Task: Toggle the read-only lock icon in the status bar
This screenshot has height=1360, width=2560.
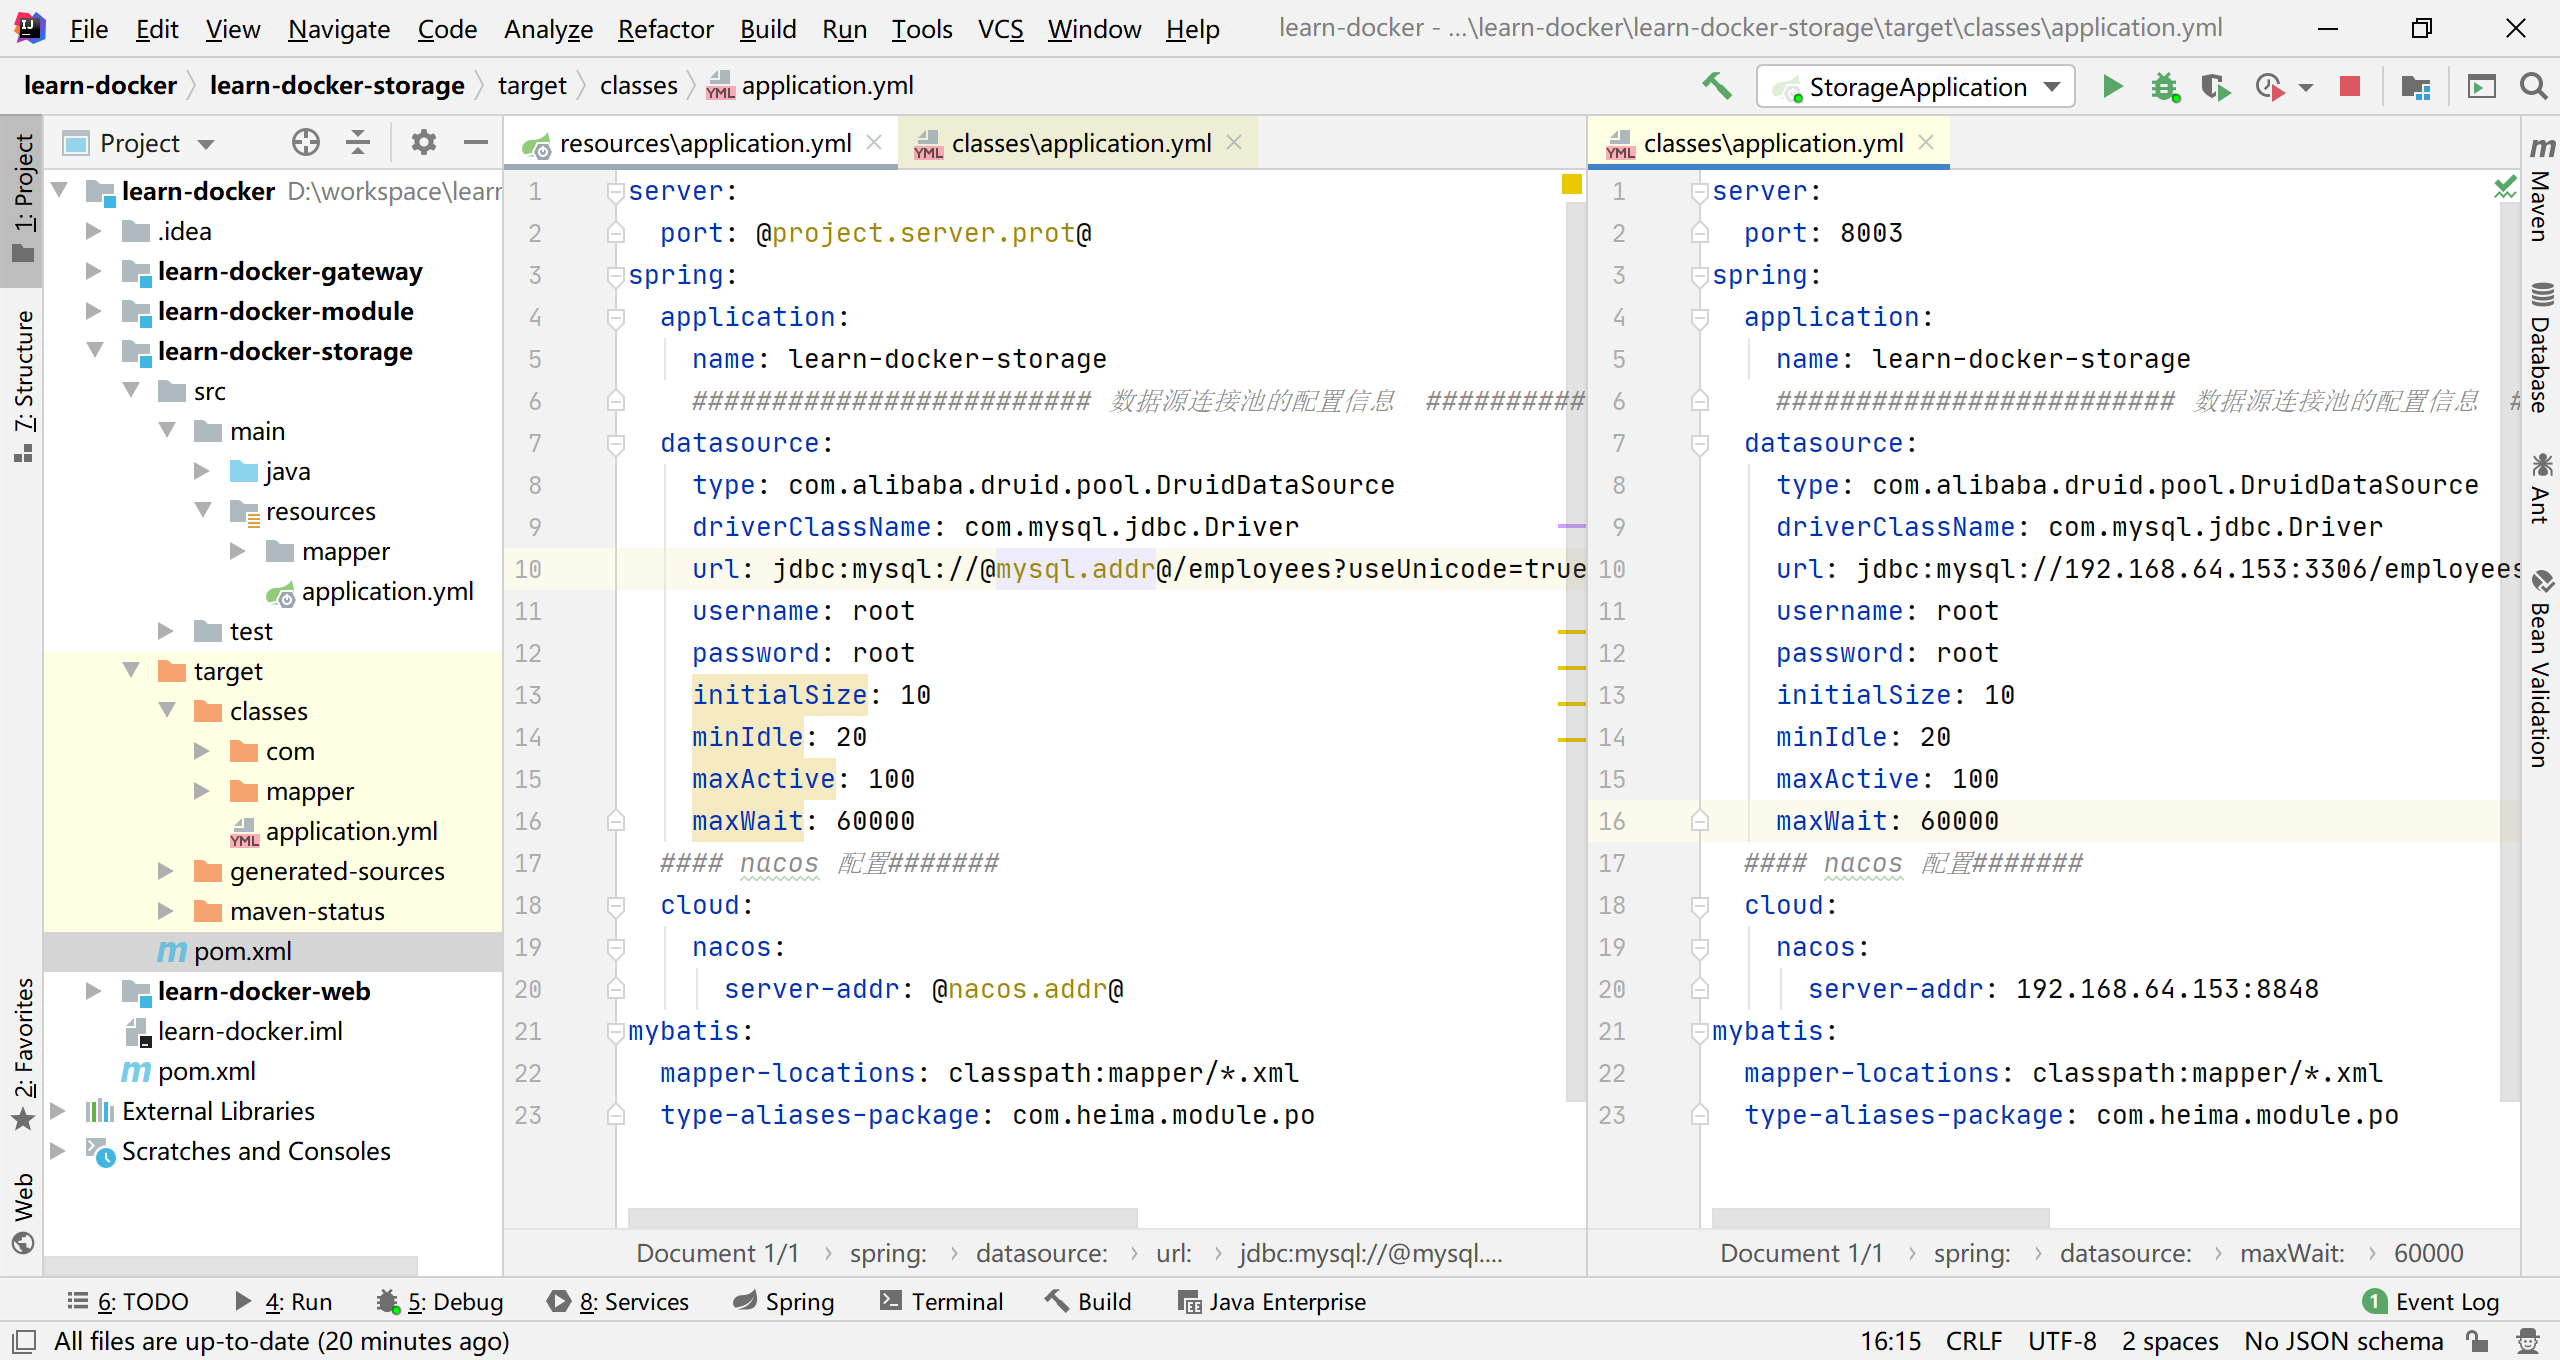Action: (x=2476, y=1341)
